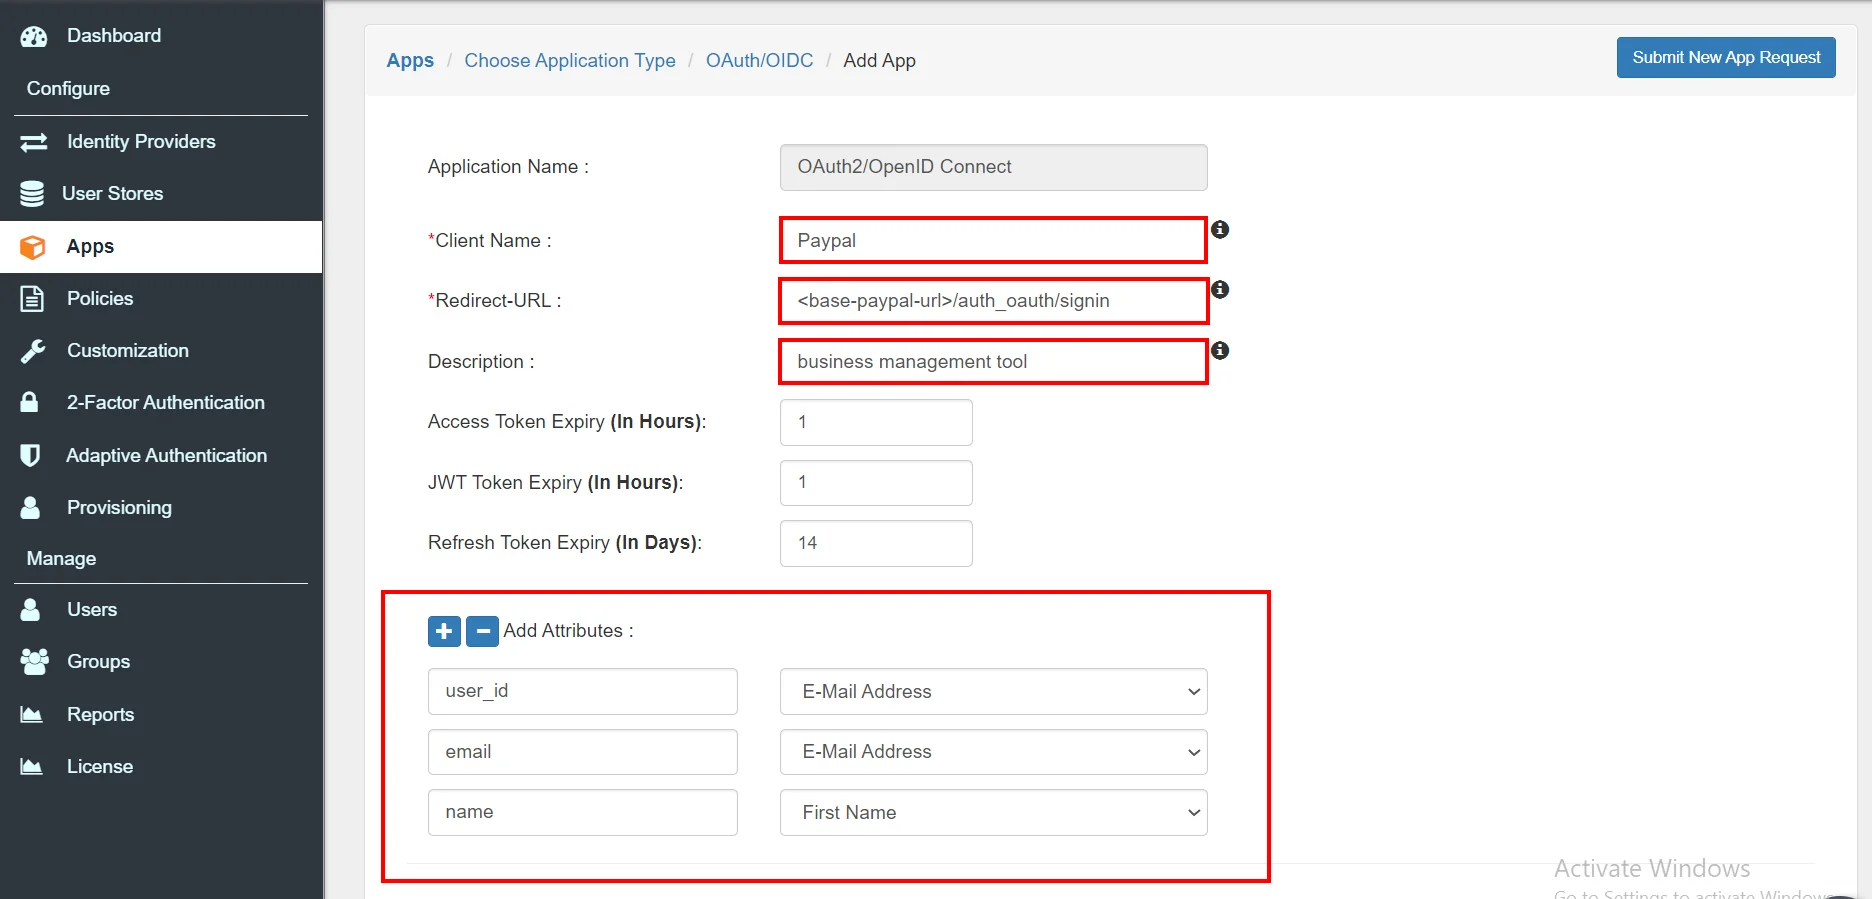Click the Description field with business management tool

point(993,362)
